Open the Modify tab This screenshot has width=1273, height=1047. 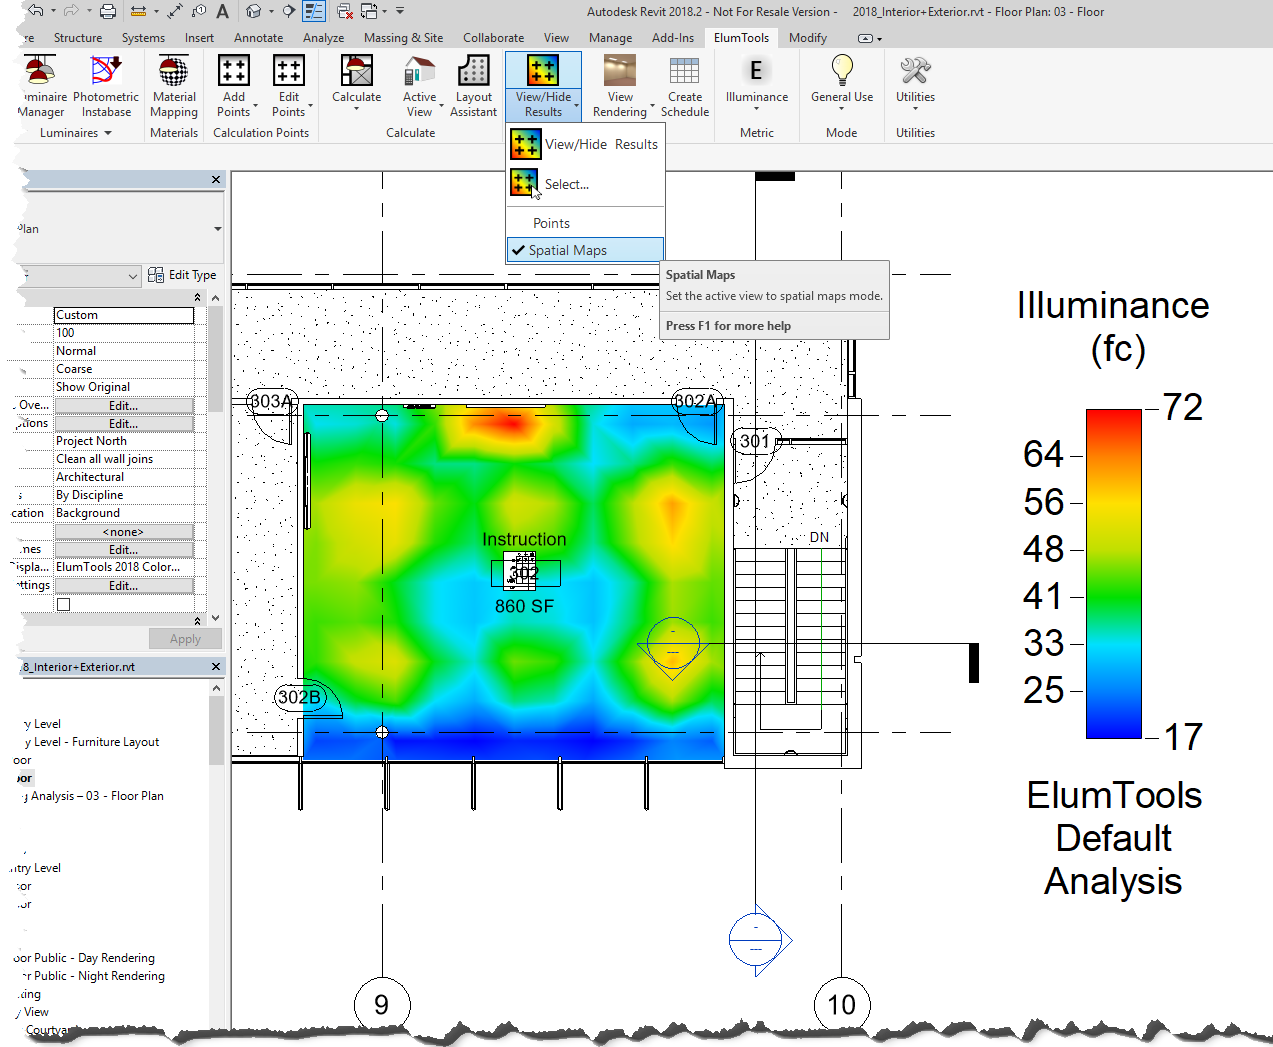(x=807, y=38)
